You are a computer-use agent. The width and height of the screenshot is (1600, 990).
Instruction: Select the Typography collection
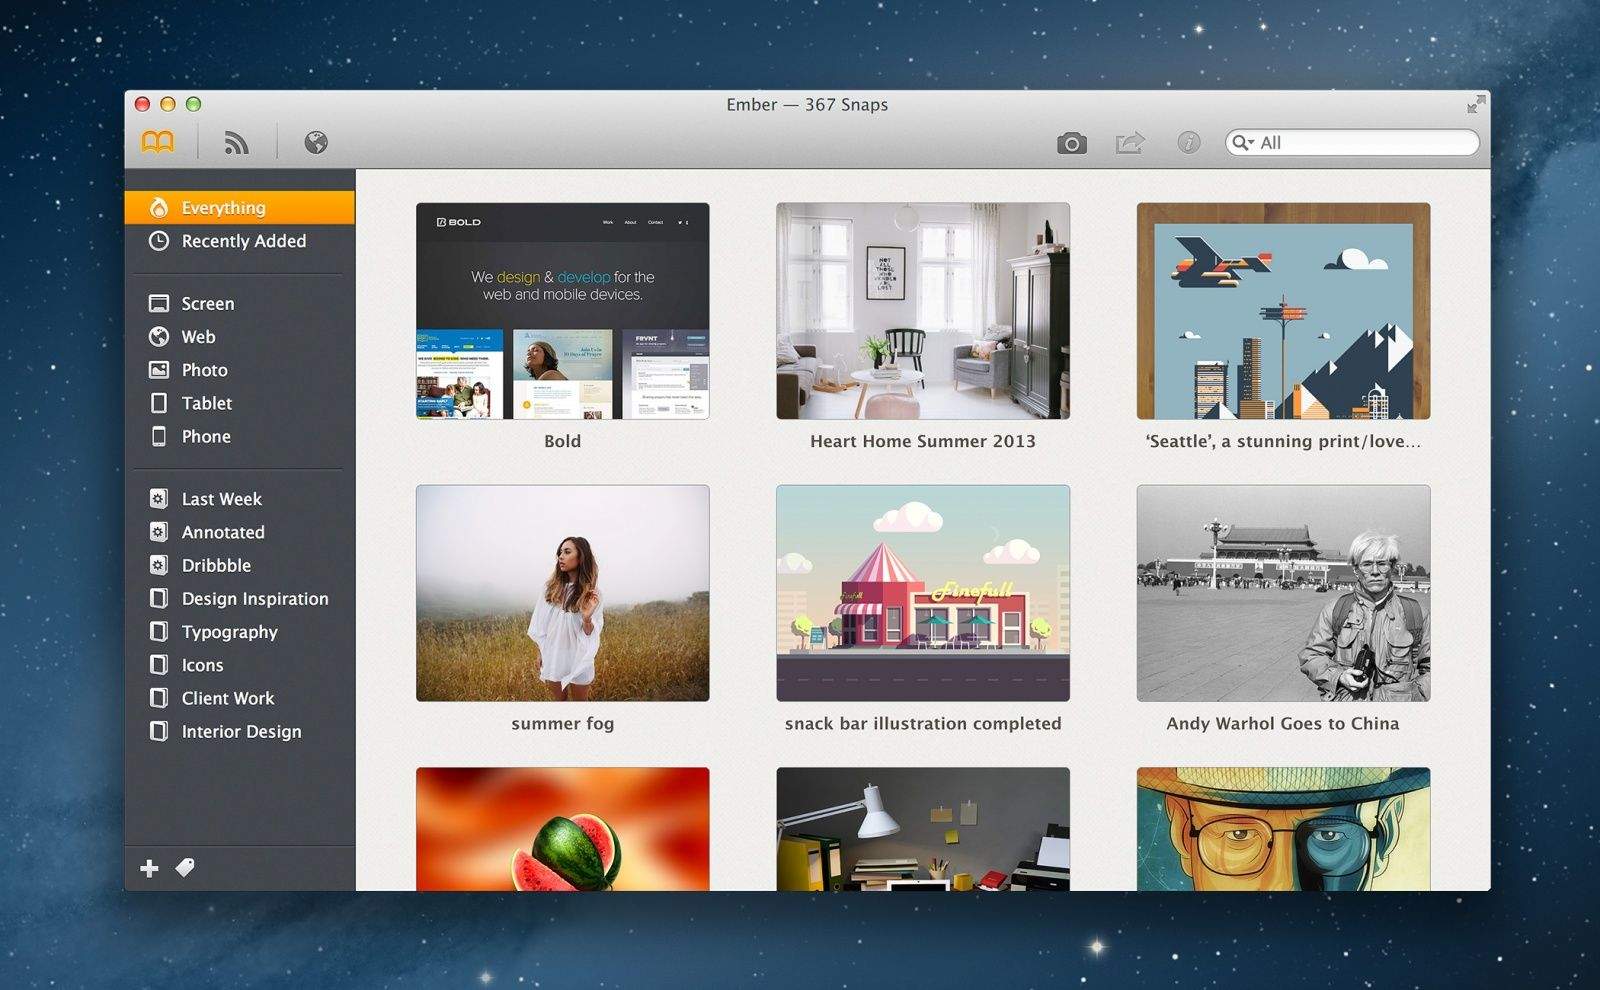[x=229, y=632]
